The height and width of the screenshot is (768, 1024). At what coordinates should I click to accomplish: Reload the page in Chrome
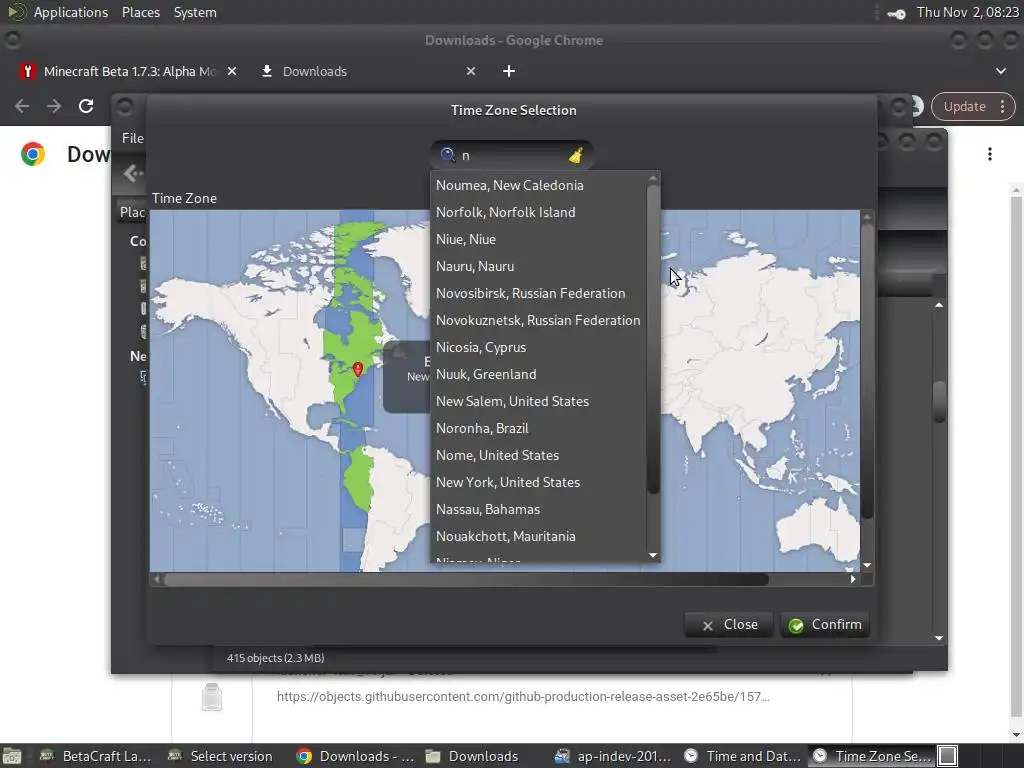[x=86, y=106]
